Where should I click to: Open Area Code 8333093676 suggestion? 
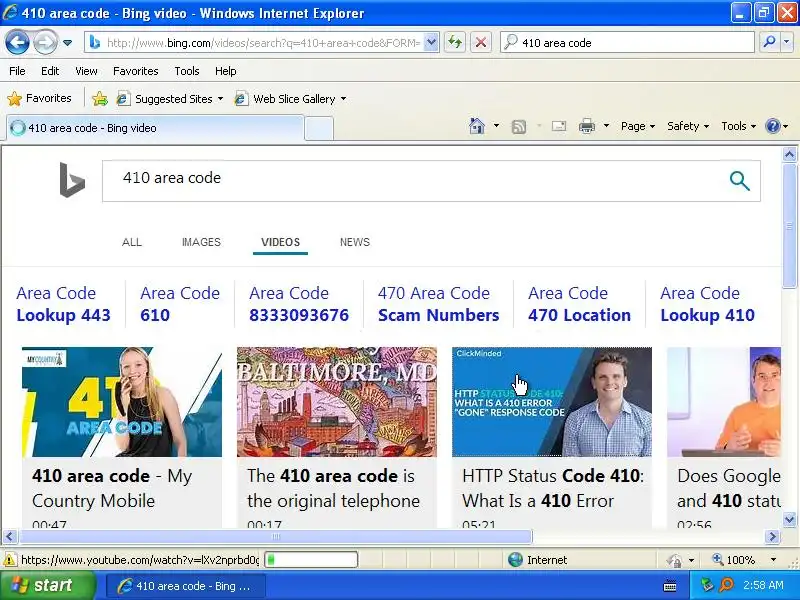pyautogui.click(x=299, y=304)
